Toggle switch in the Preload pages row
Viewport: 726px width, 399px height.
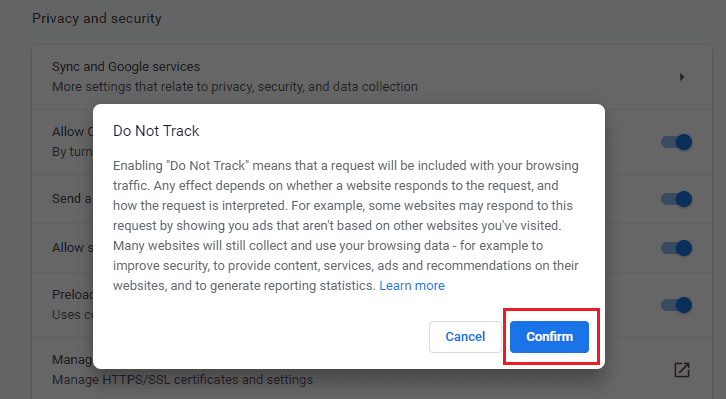pyautogui.click(x=676, y=305)
